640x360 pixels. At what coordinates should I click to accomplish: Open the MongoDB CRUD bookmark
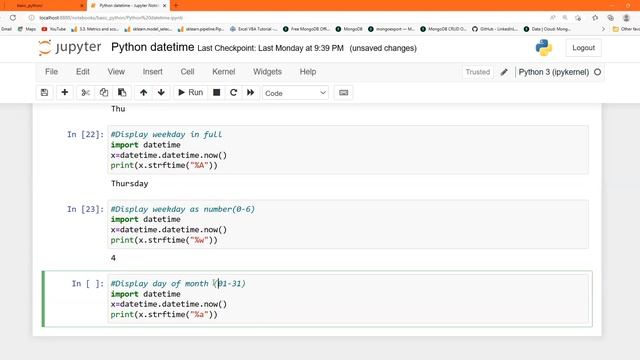pos(443,29)
